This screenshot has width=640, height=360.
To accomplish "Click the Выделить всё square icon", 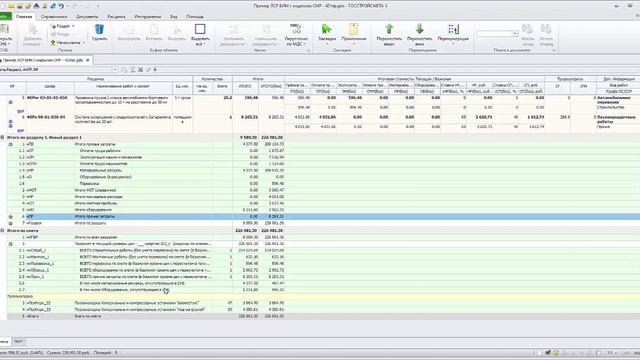I will (200, 29).
